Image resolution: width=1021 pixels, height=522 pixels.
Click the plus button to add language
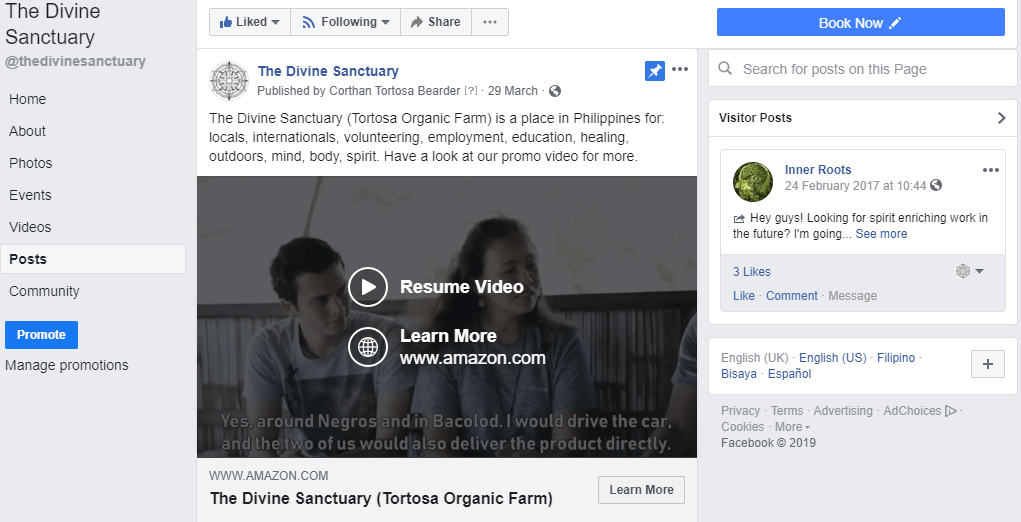[x=987, y=365]
